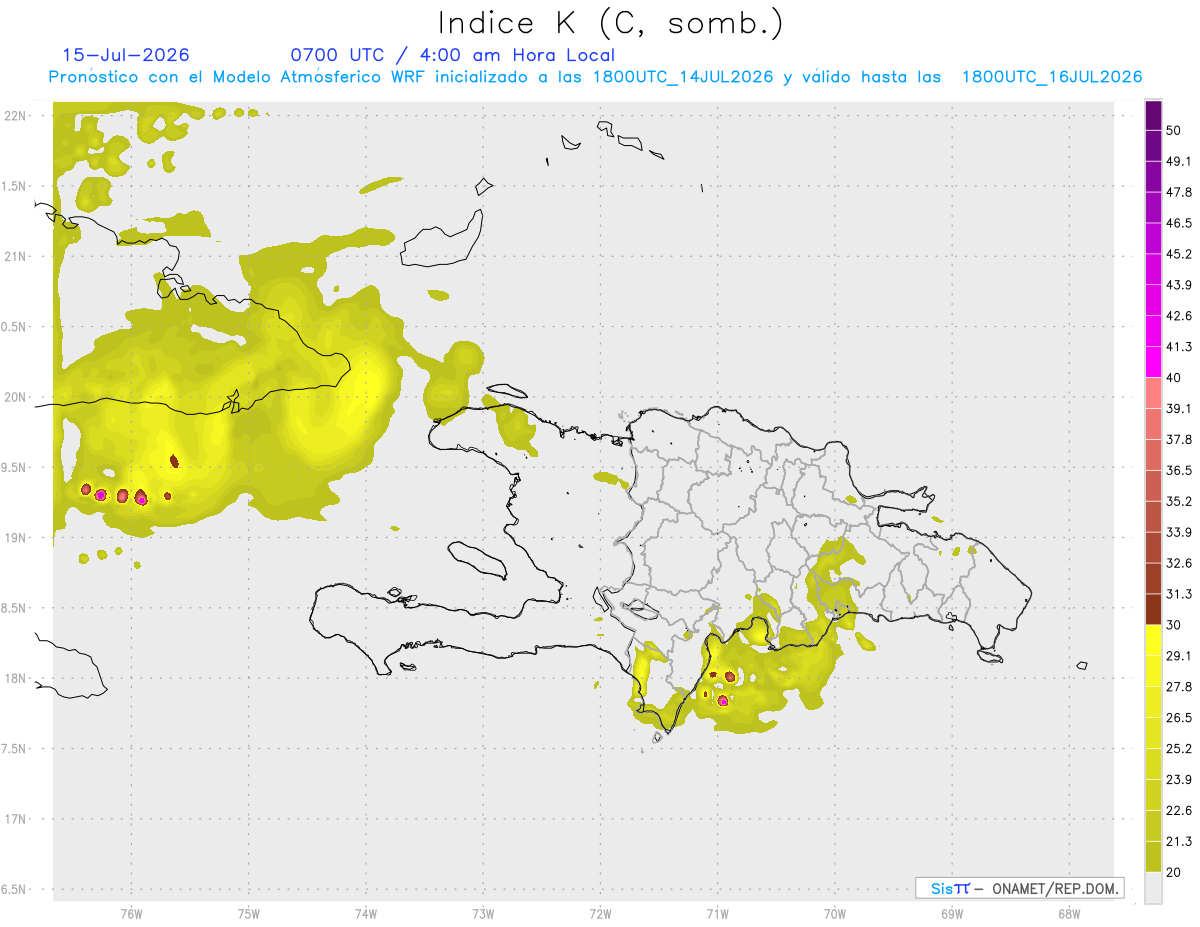Image resolution: width=1200 pixels, height=927 pixels.
Task: Click the "20N" latitude axis label
Action: [16, 397]
